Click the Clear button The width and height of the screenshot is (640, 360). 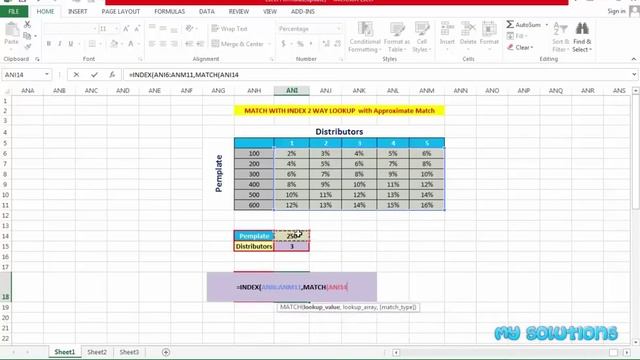click(x=520, y=47)
